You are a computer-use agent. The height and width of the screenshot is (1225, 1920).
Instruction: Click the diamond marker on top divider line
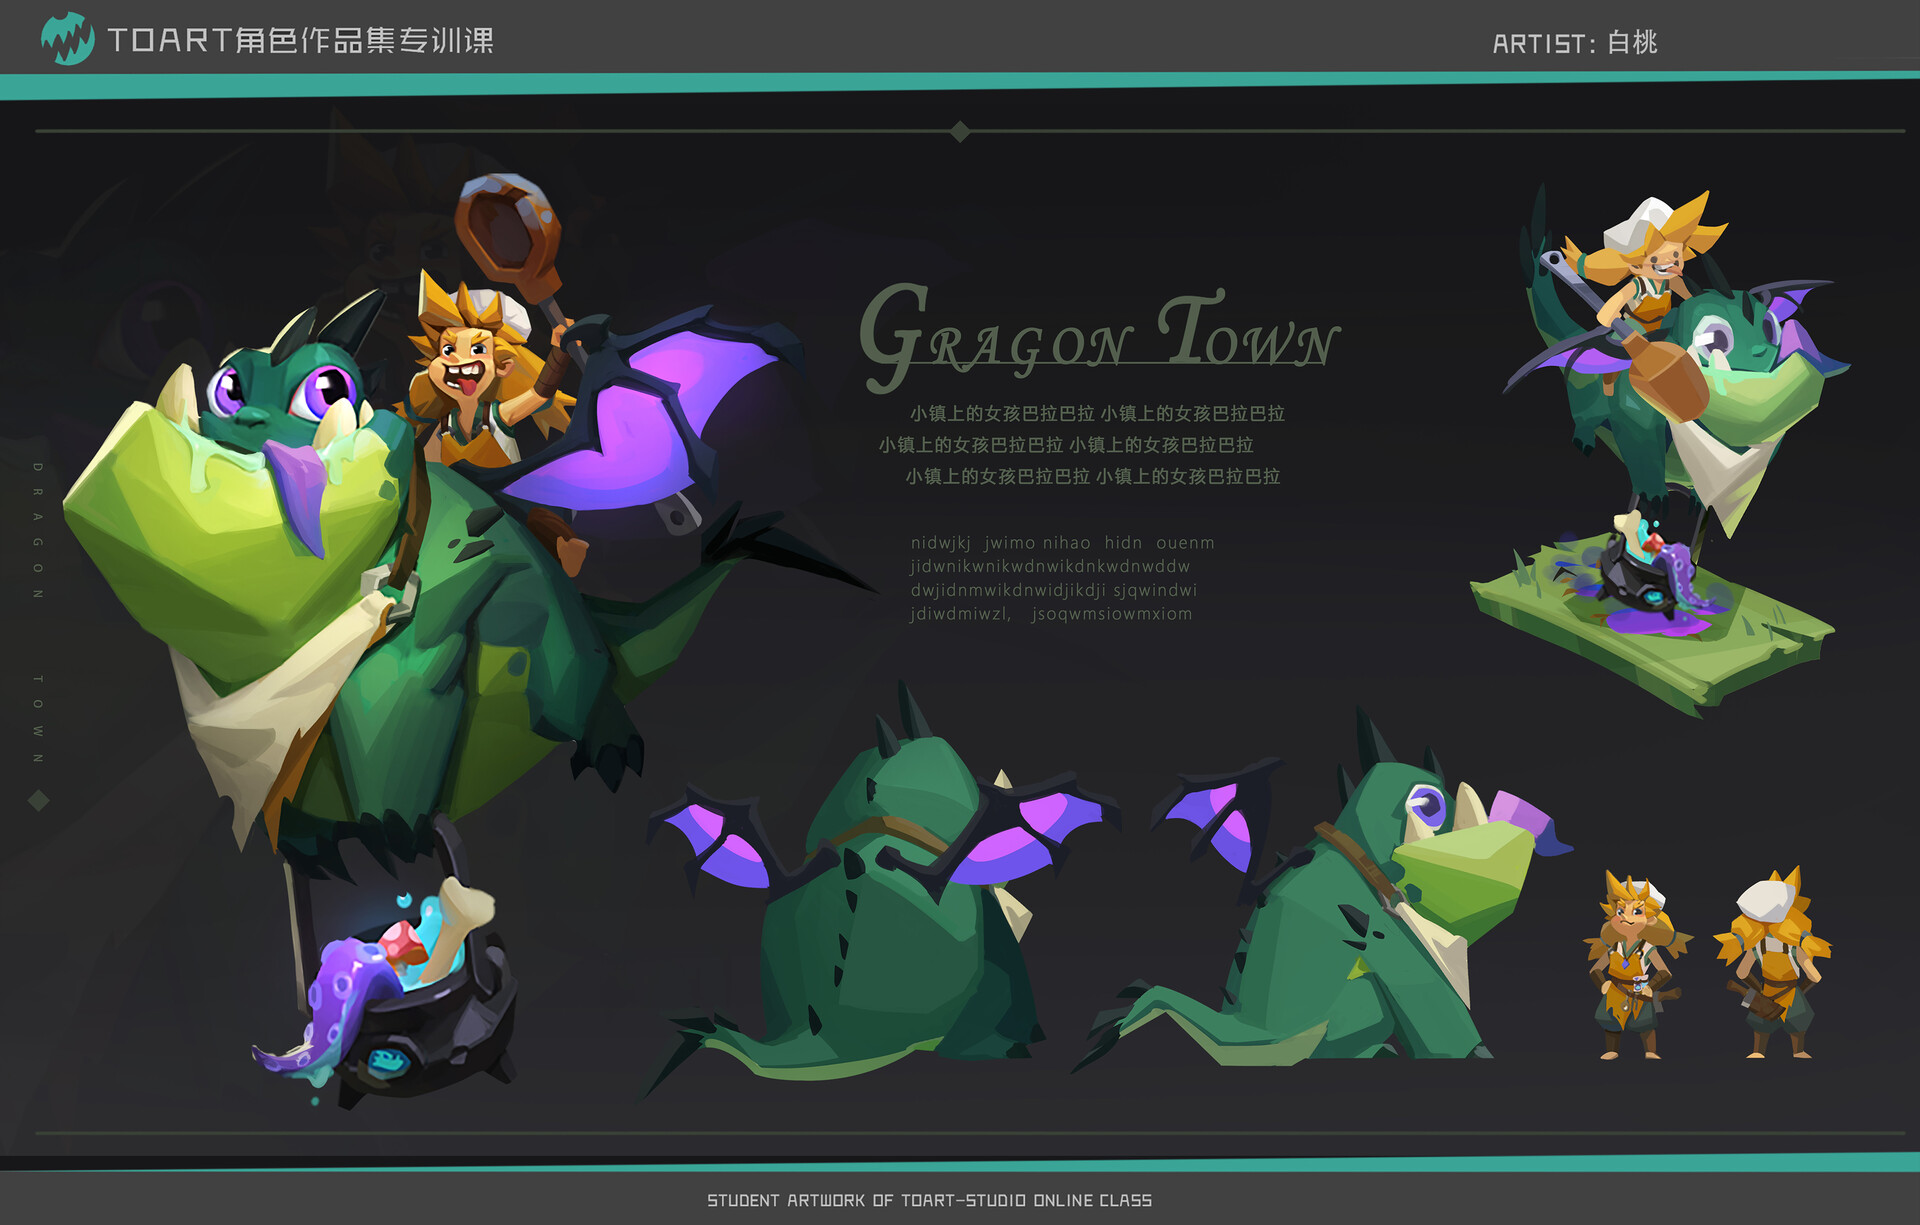960,131
